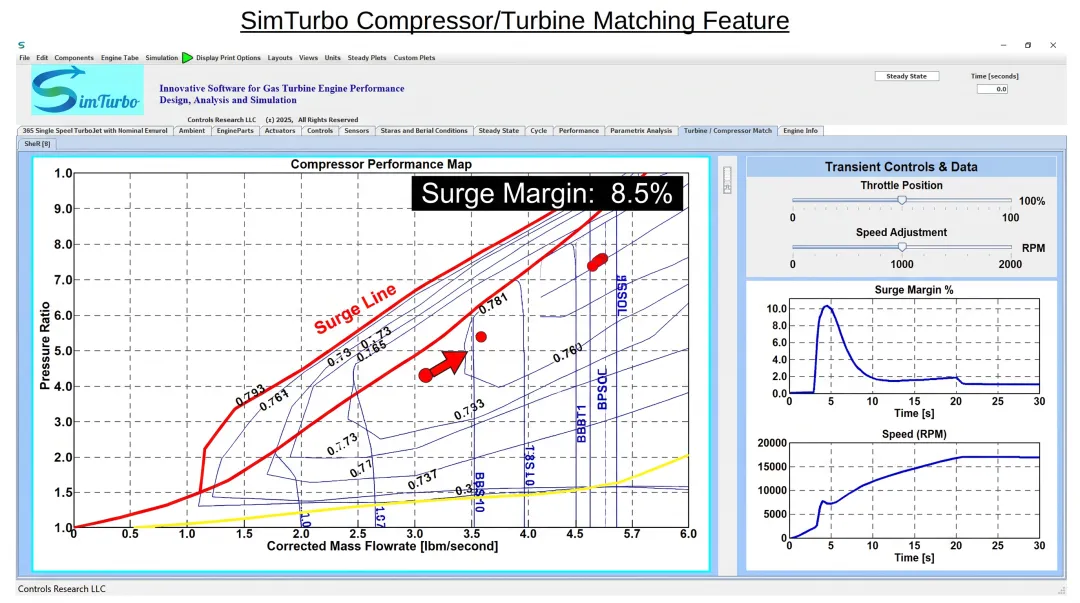Open the Custom Plets menu
The height and width of the screenshot is (603, 1080).
pyautogui.click(x=415, y=58)
